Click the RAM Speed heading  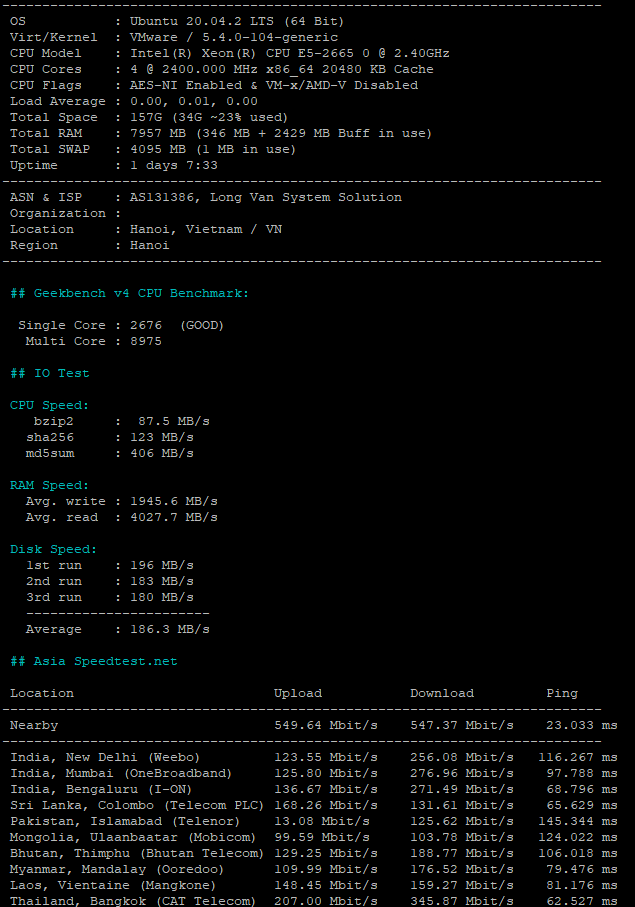pos(49,485)
